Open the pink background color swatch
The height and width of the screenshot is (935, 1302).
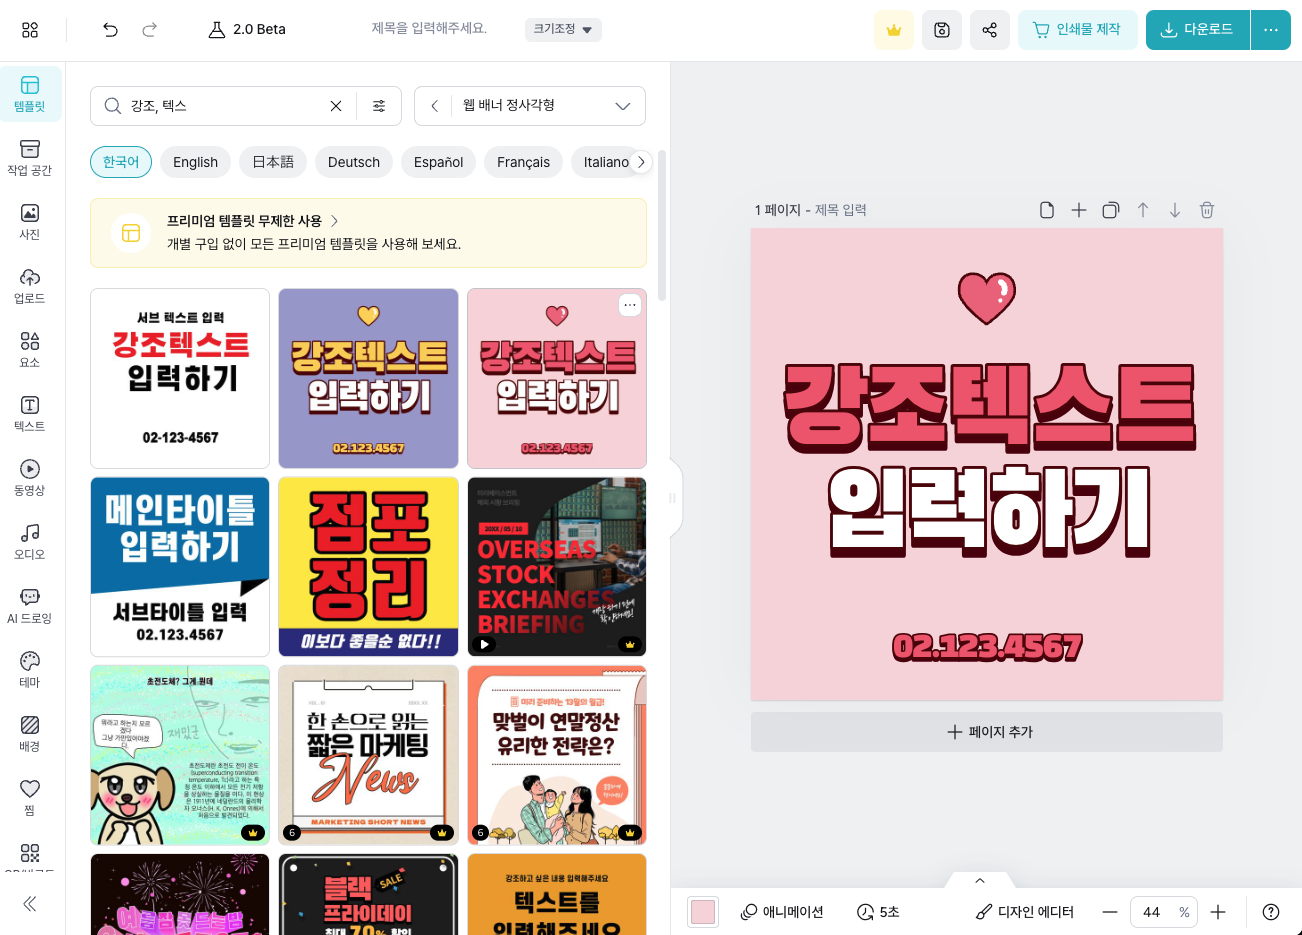703,912
